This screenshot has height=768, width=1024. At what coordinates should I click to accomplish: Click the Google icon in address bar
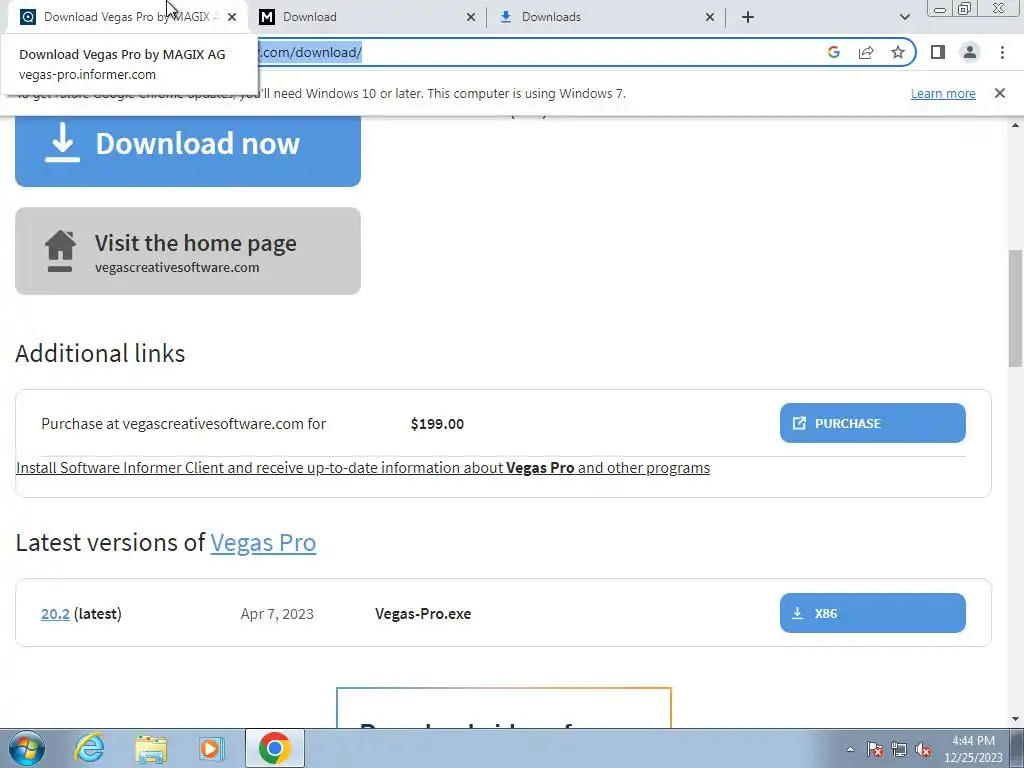[833, 52]
